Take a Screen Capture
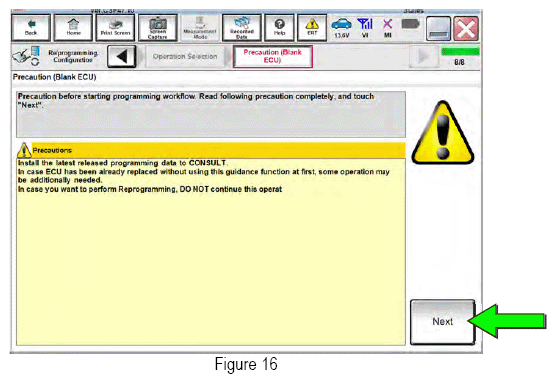Screen dimensions: 556x383 point(158,28)
